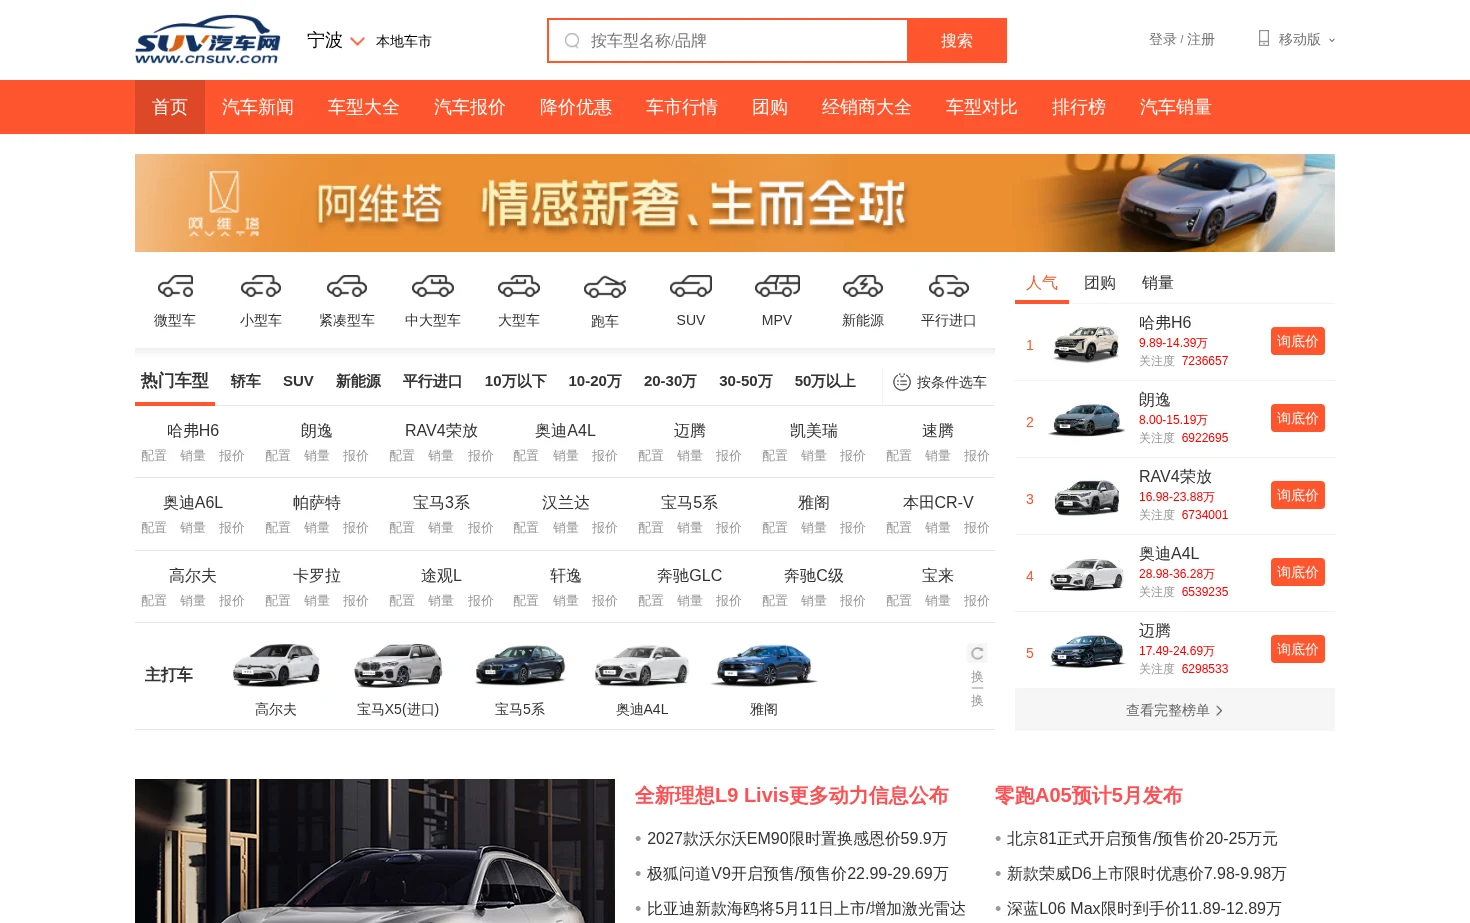The image size is (1470, 923).
Task: Switch to the 轿车 filter tab
Action: tap(246, 381)
